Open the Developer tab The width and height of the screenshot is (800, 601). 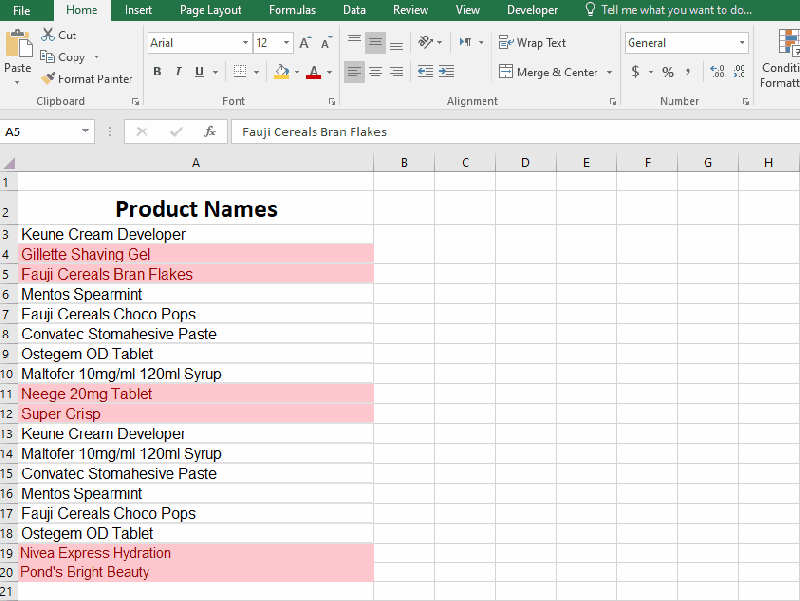[x=532, y=11]
